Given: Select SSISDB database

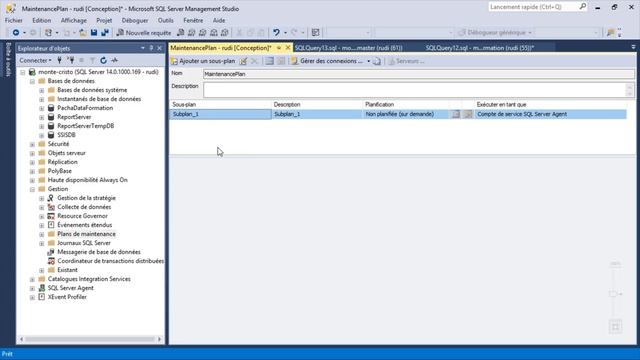Looking at the screenshot, I should (x=66, y=135).
